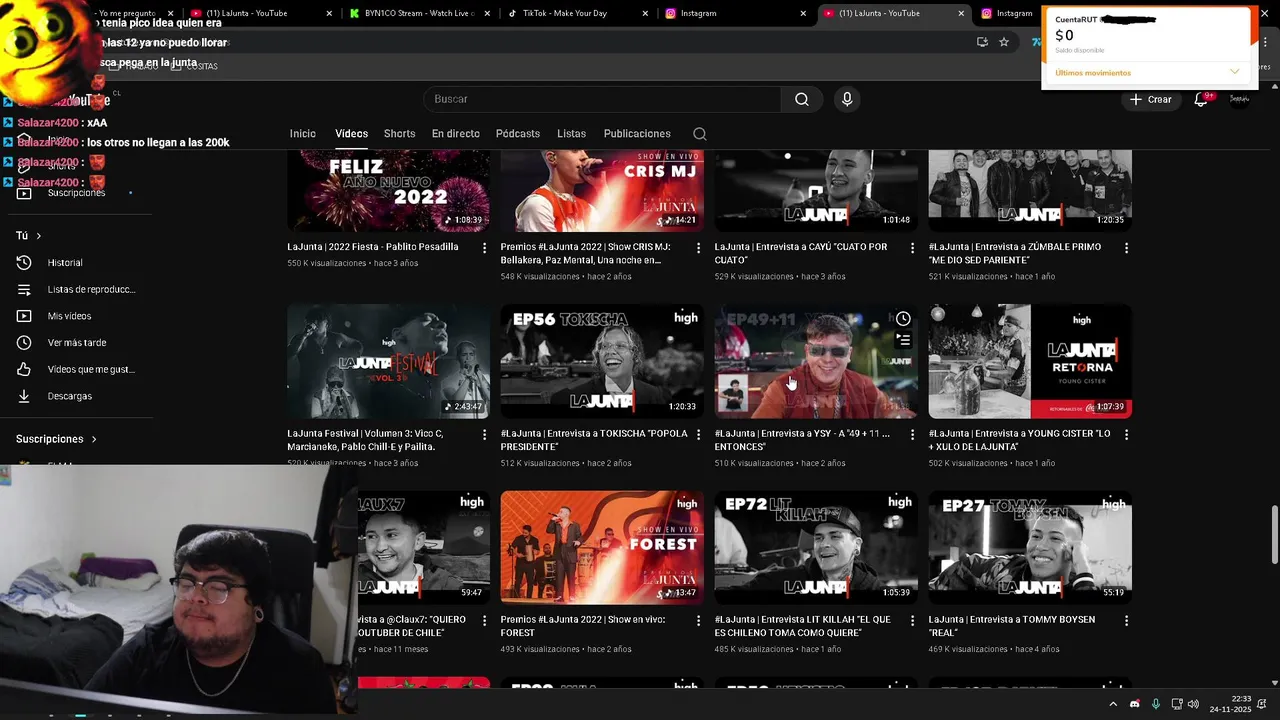Search within channel magnifier icon
Screen dimensions: 1280x720
point(700,134)
